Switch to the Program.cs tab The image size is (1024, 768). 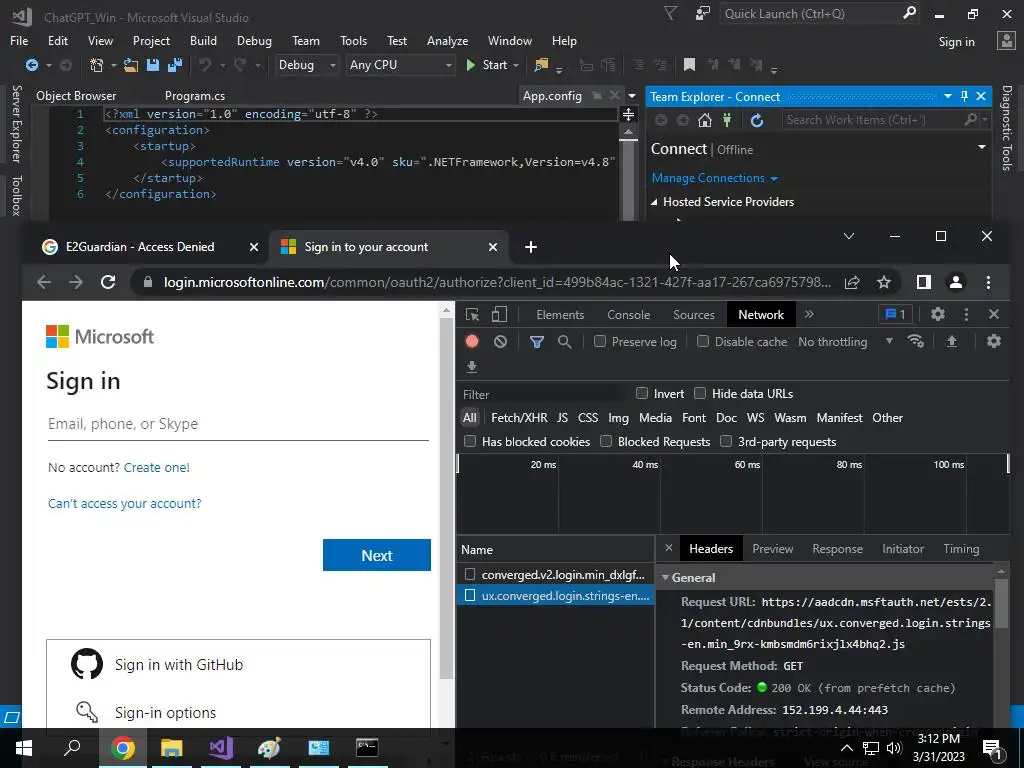tap(195, 96)
